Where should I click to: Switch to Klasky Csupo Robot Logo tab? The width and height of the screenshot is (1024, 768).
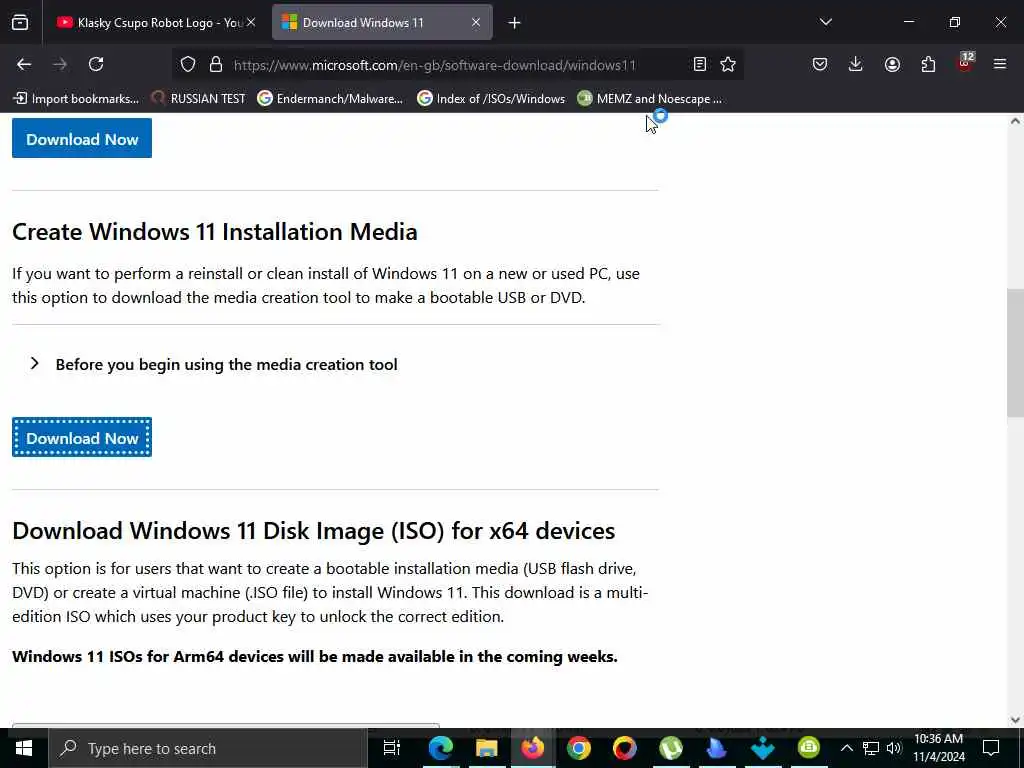click(156, 23)
